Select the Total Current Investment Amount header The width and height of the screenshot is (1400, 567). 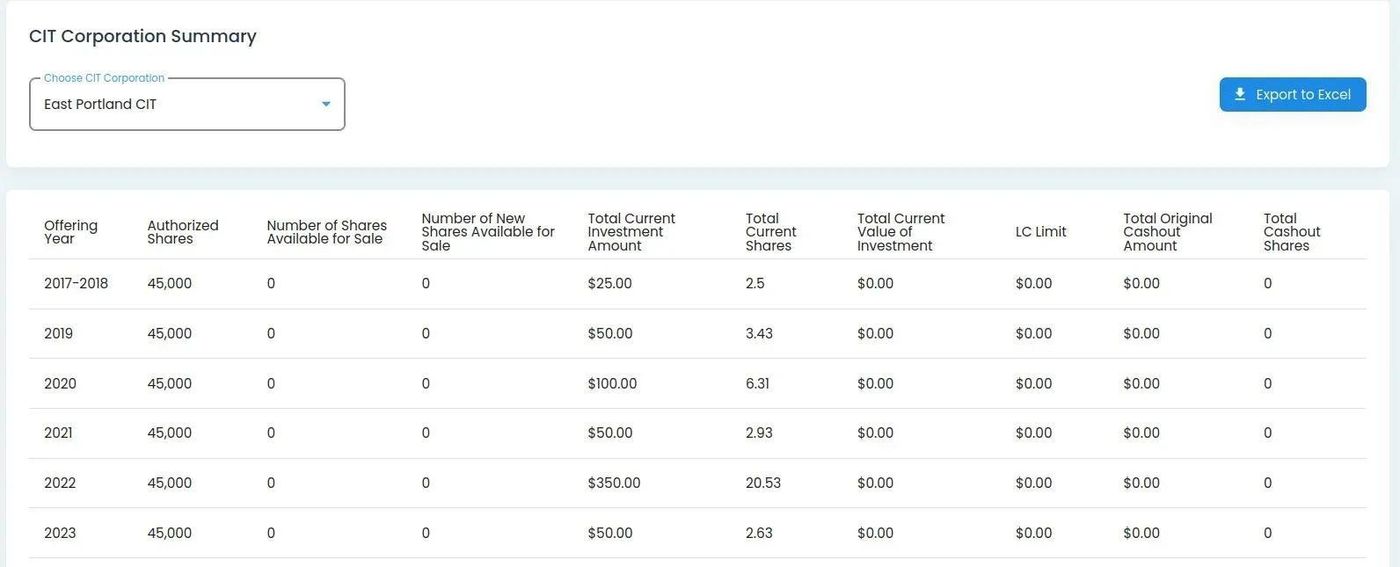[631, 232]
